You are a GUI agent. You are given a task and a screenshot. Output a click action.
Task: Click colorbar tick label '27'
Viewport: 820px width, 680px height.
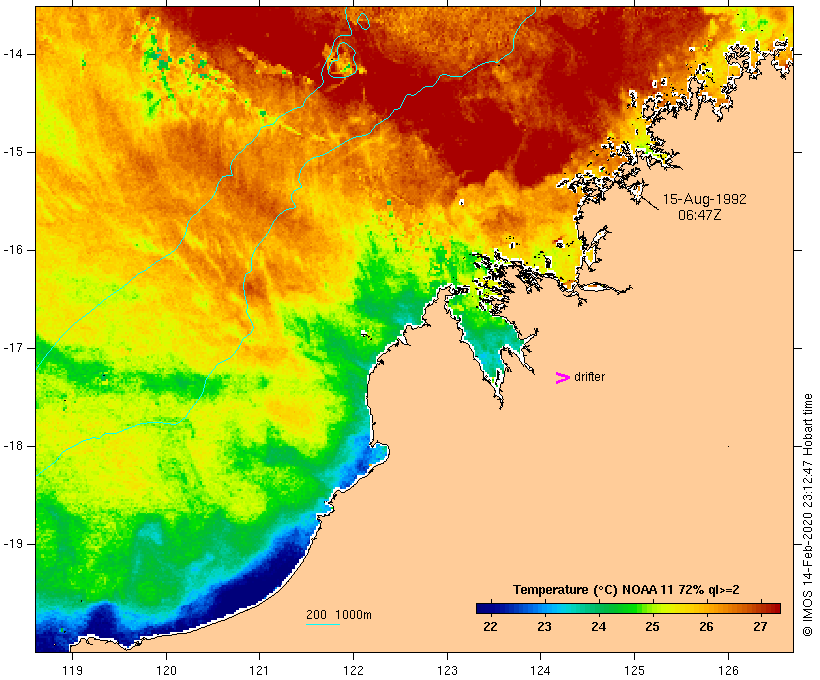click(760, 627)
